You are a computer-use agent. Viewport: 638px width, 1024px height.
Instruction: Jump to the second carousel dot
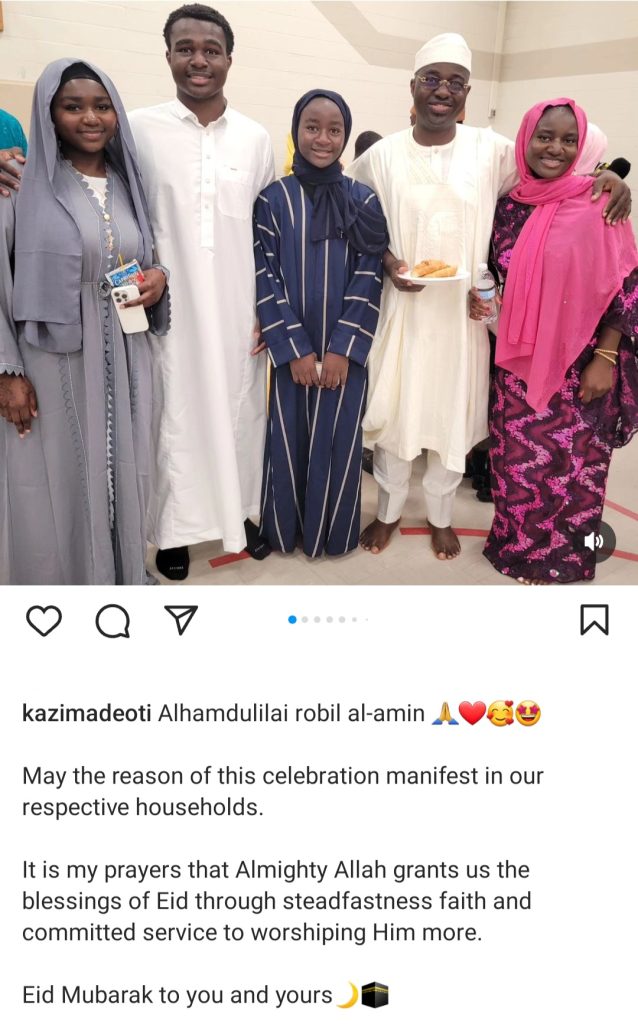[305, 619]
